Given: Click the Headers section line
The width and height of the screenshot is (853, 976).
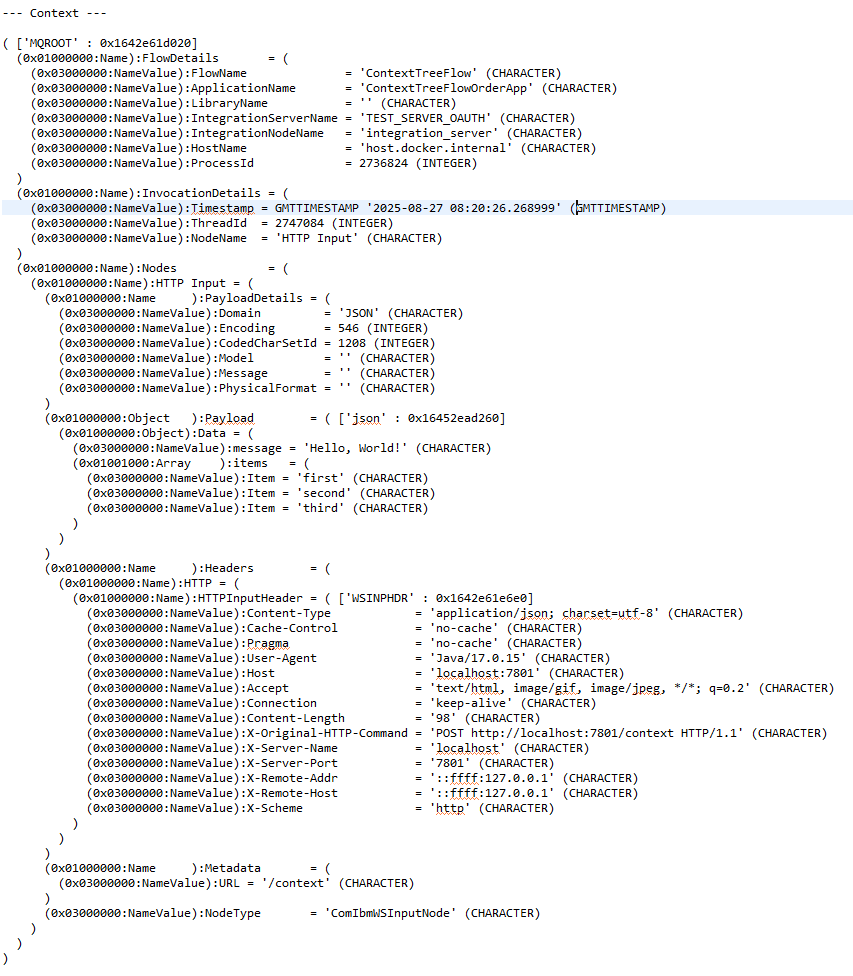Looking at the screenshot, I should click(x=187, y=568).
